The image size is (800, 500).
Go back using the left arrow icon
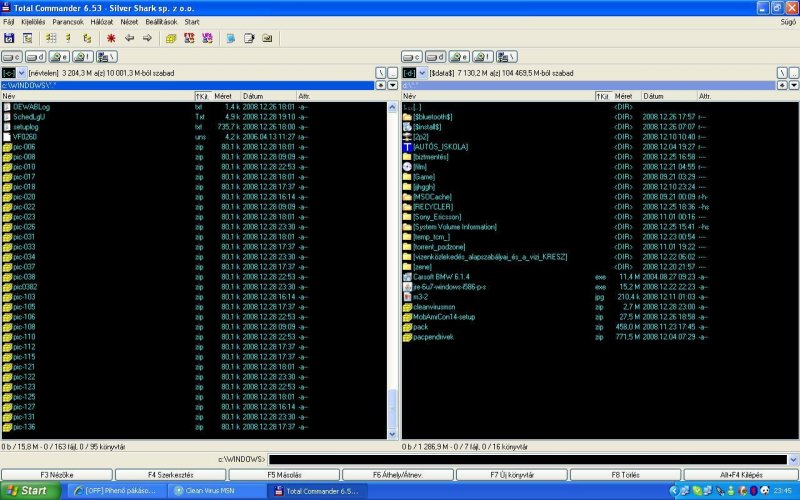click(129, 38)
